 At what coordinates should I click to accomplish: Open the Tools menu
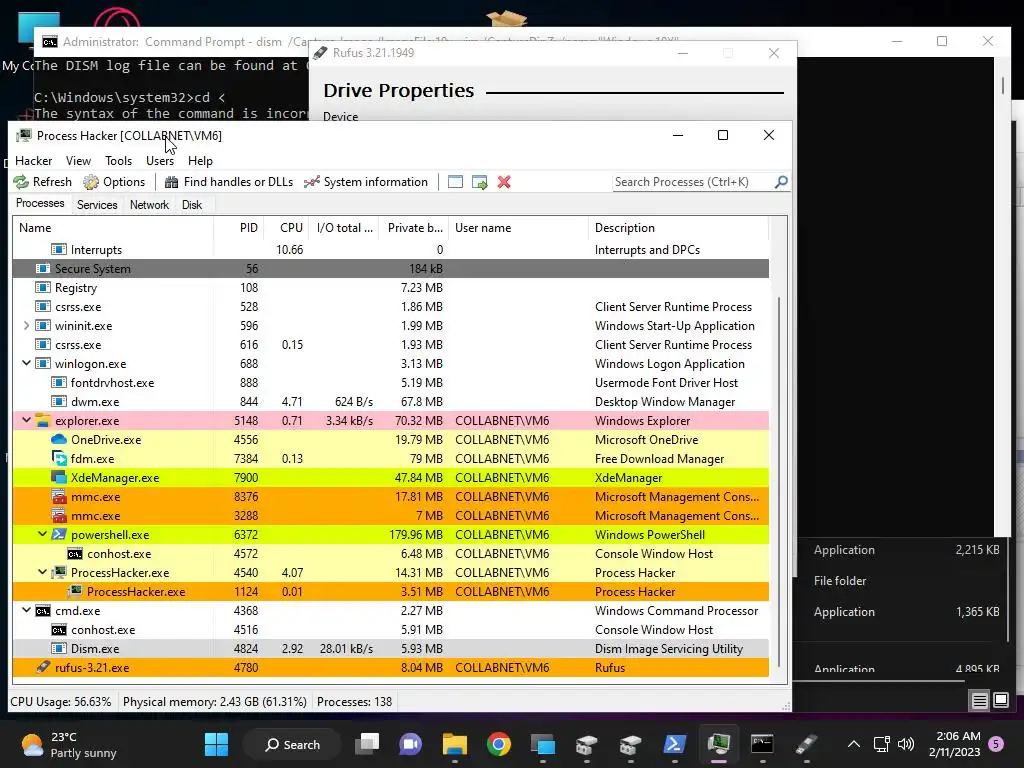118,161
